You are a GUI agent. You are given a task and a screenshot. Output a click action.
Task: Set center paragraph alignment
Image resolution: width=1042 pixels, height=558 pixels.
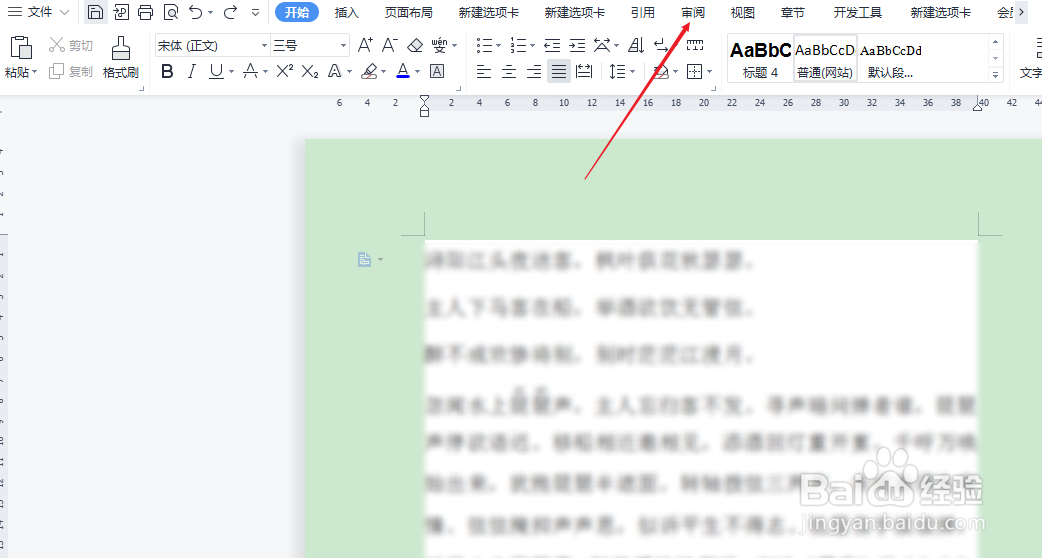pos(509,71)
